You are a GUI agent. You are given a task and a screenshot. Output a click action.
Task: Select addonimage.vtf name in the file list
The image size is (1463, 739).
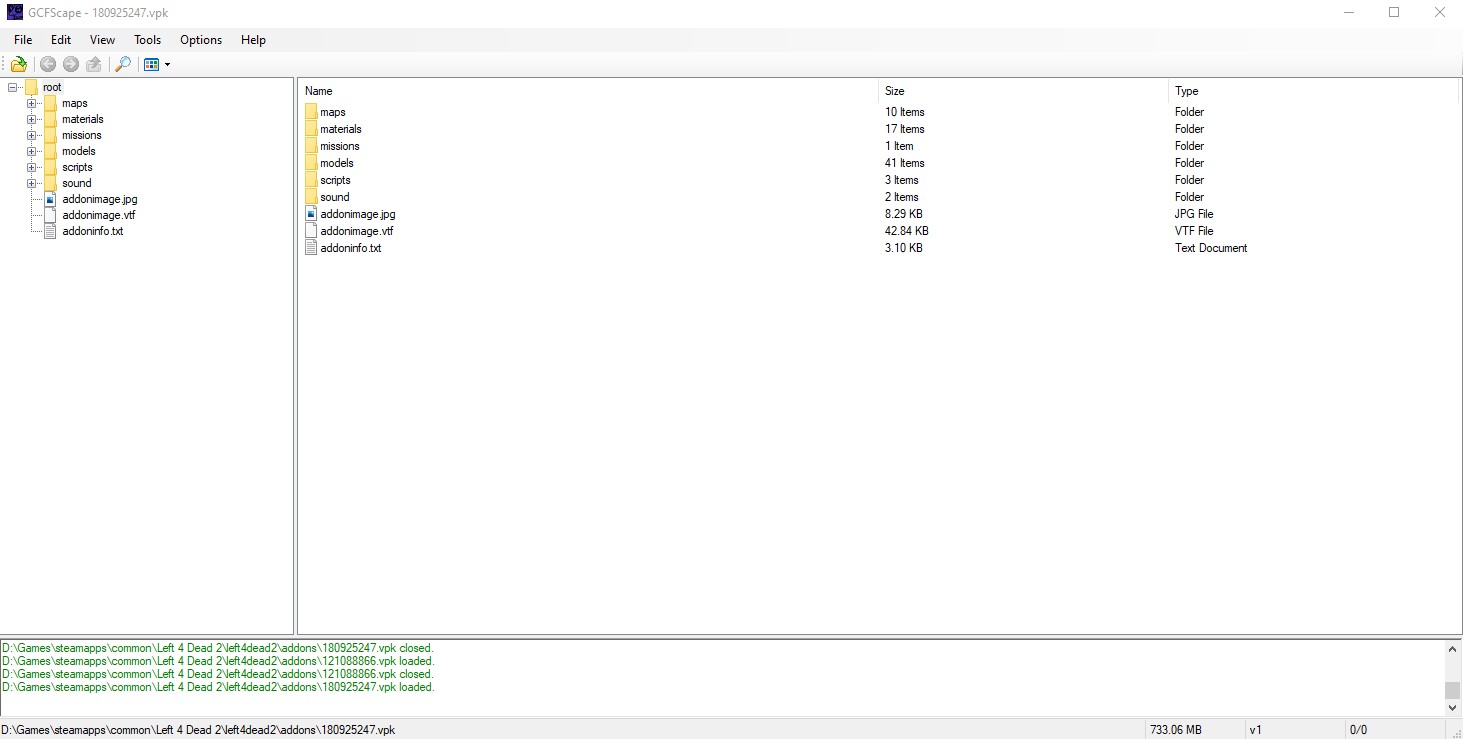tap(356, 231)
